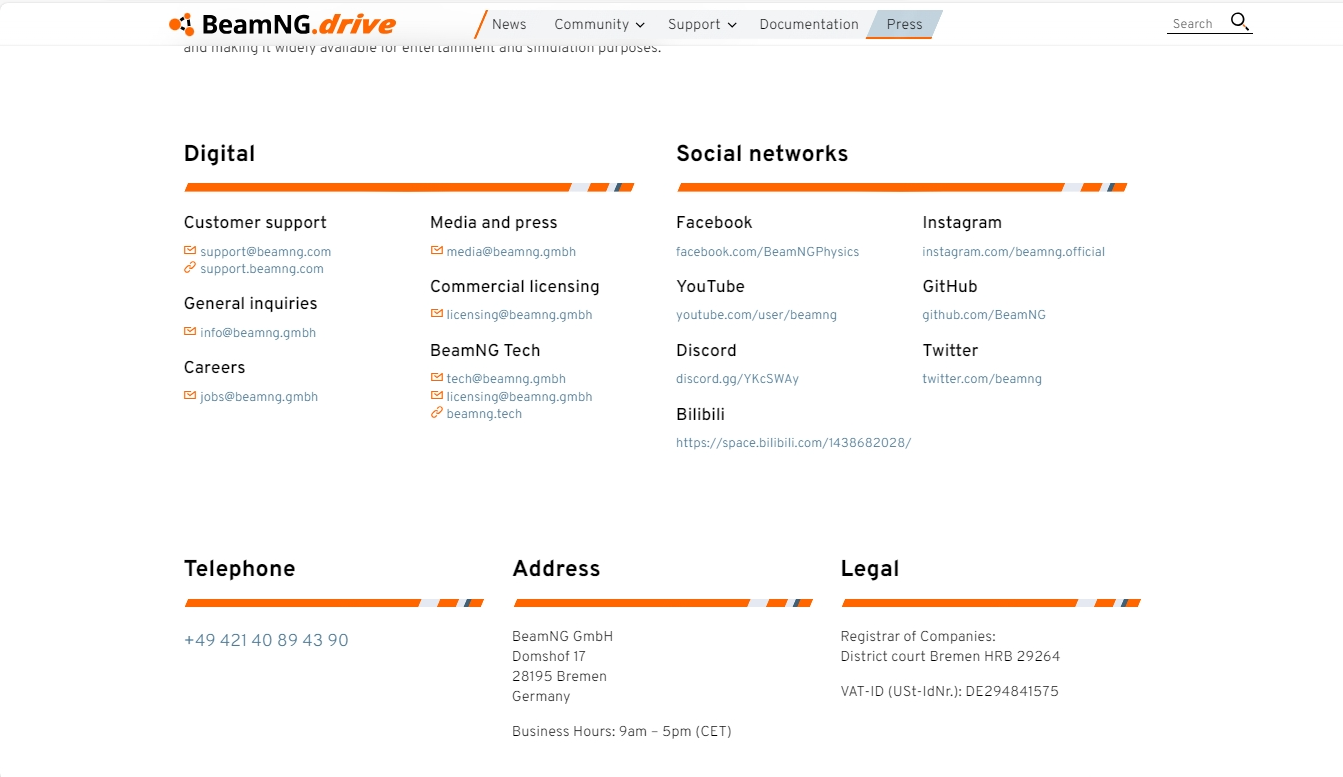Visit support.beamng.com link

262,269
